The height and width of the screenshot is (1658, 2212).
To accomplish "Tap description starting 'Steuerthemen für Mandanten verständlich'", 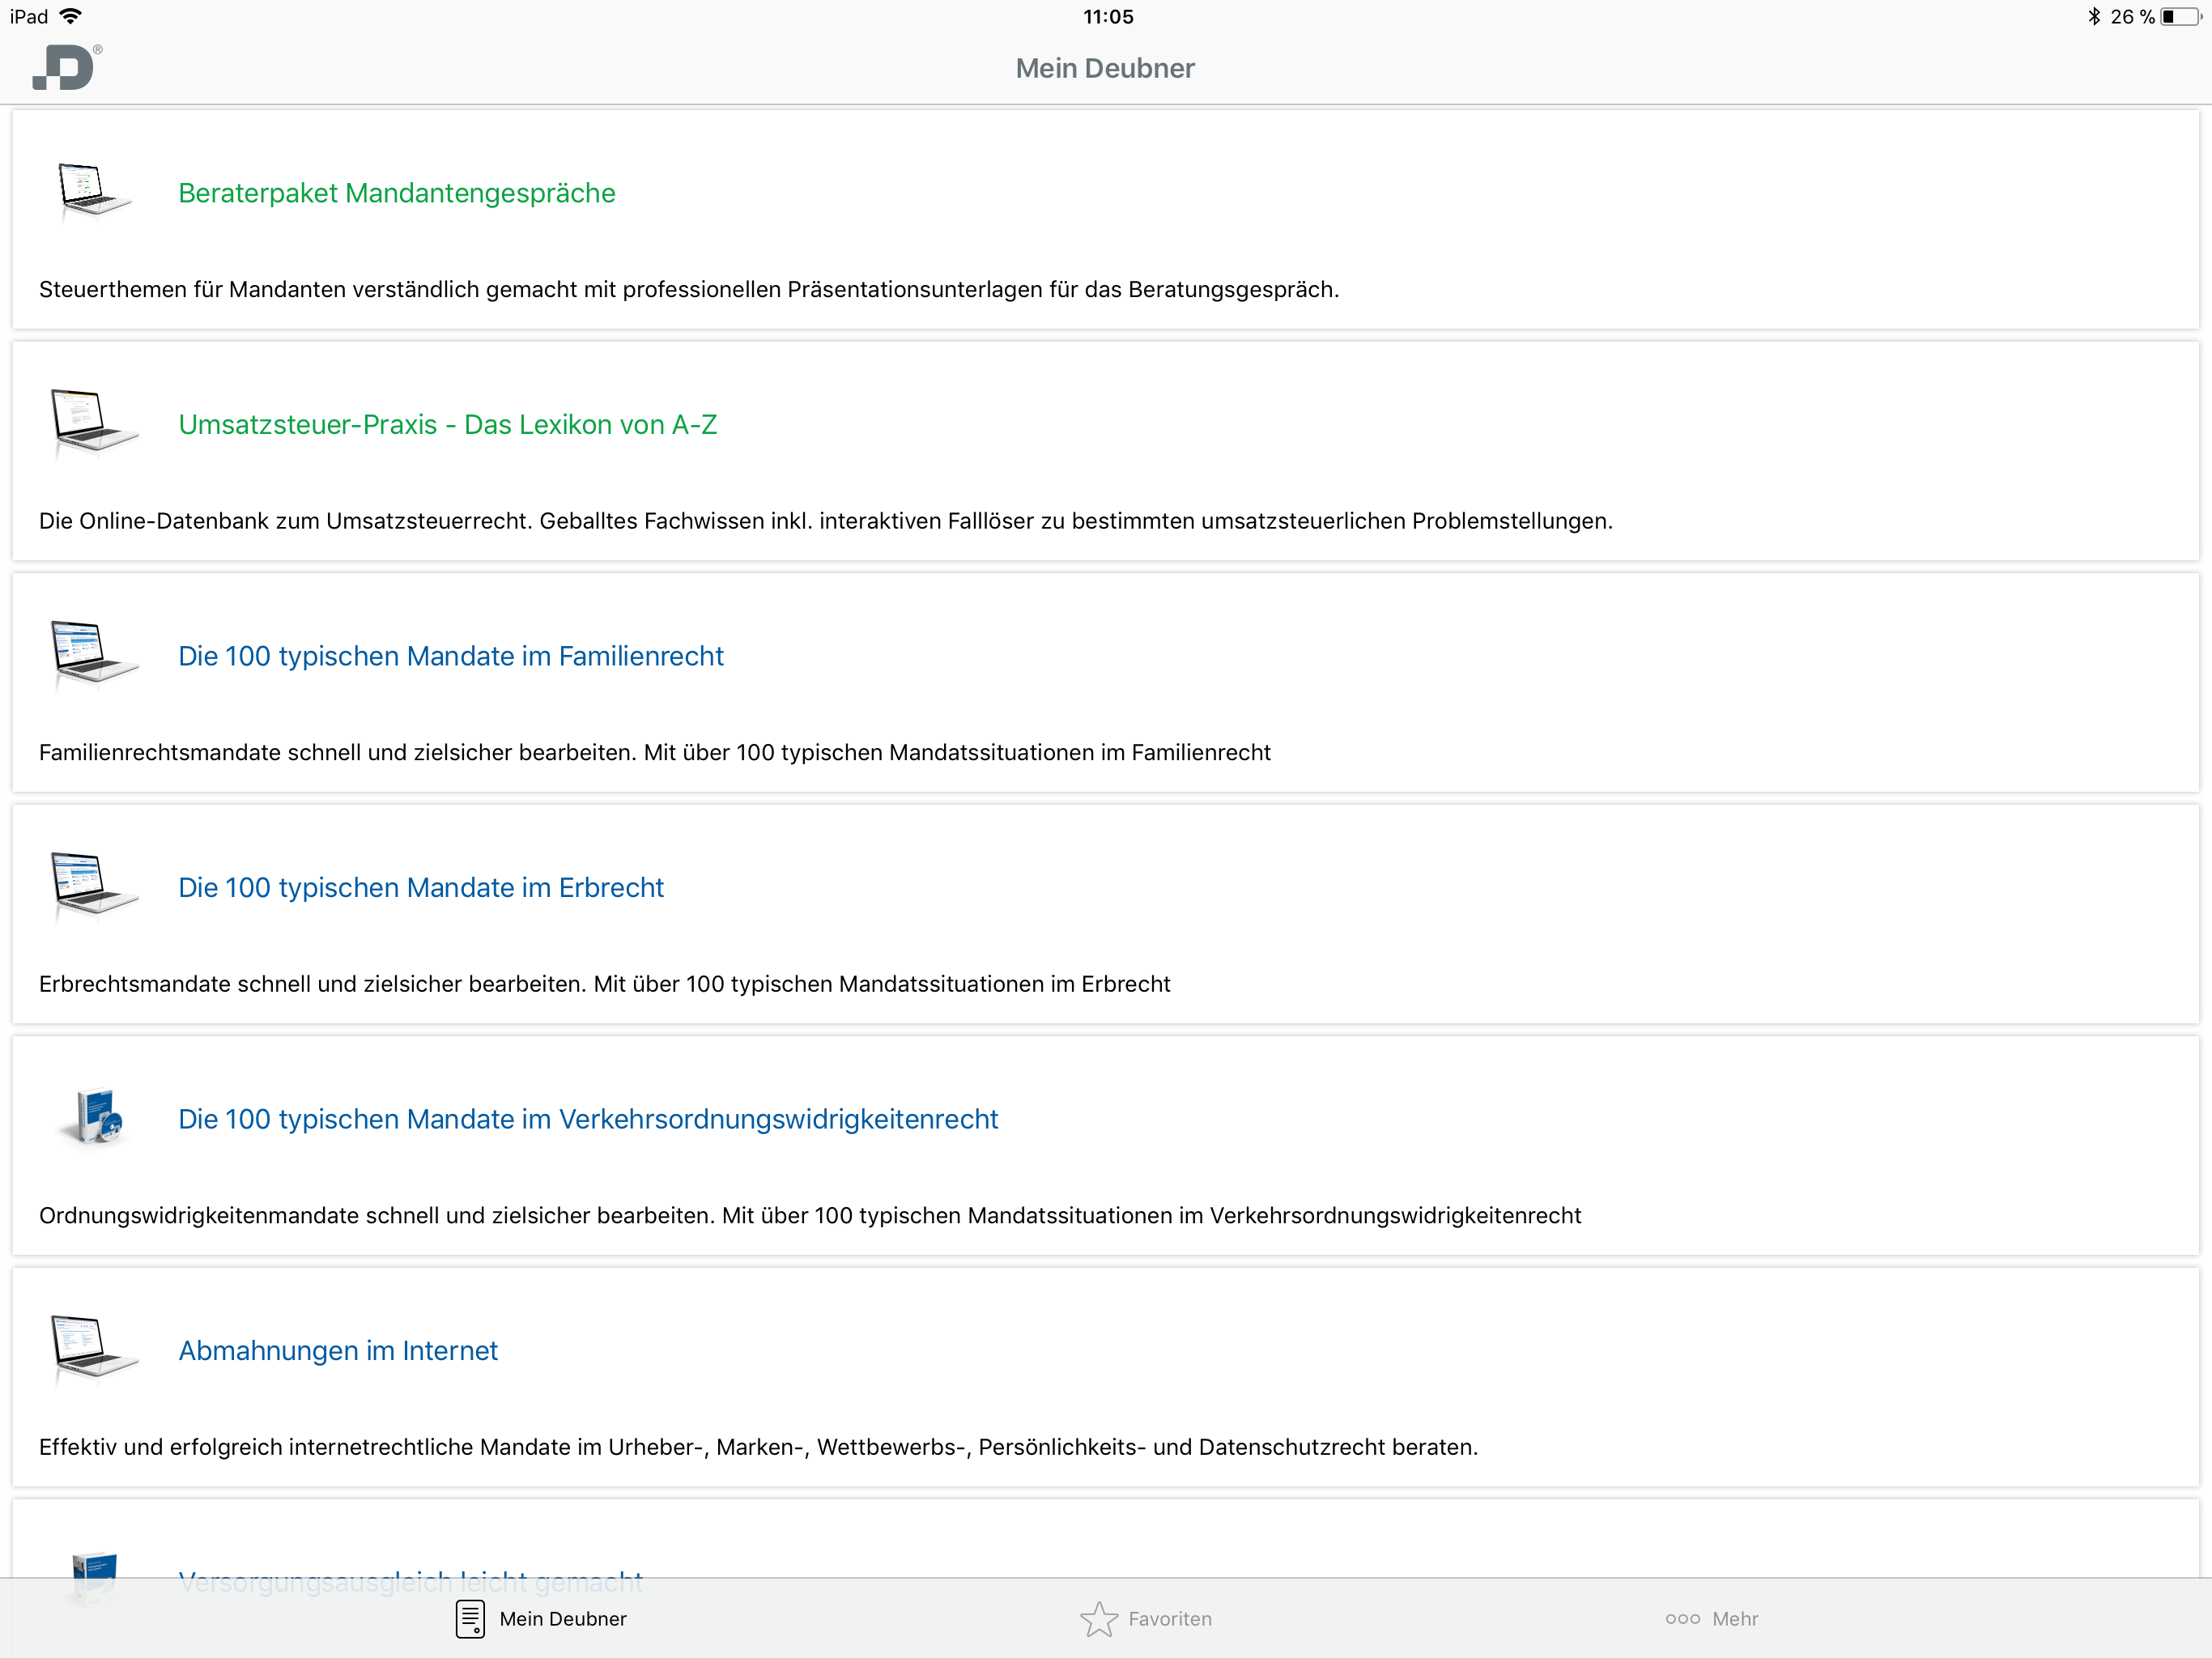I will (689, 289).
